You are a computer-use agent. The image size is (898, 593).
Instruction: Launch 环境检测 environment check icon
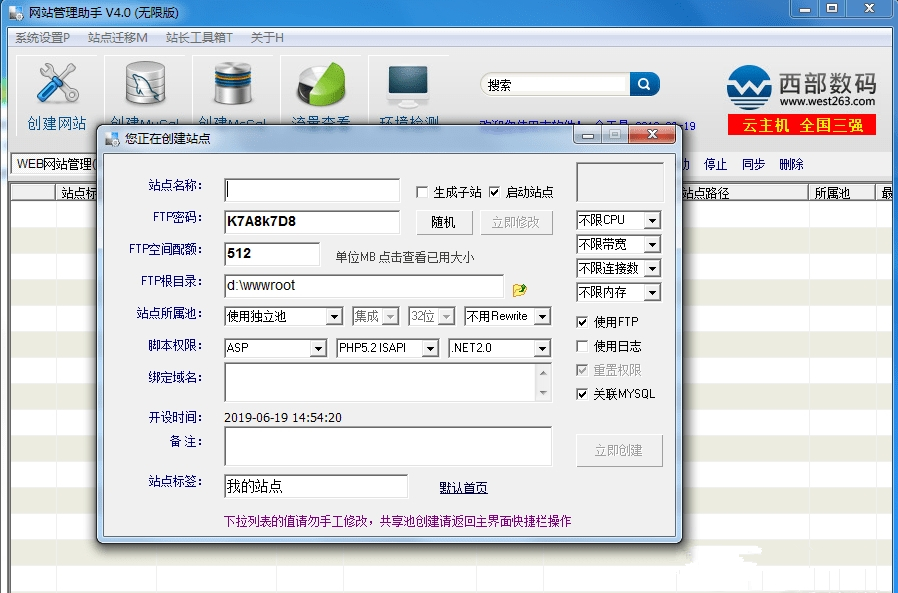(x=407, y=85)
